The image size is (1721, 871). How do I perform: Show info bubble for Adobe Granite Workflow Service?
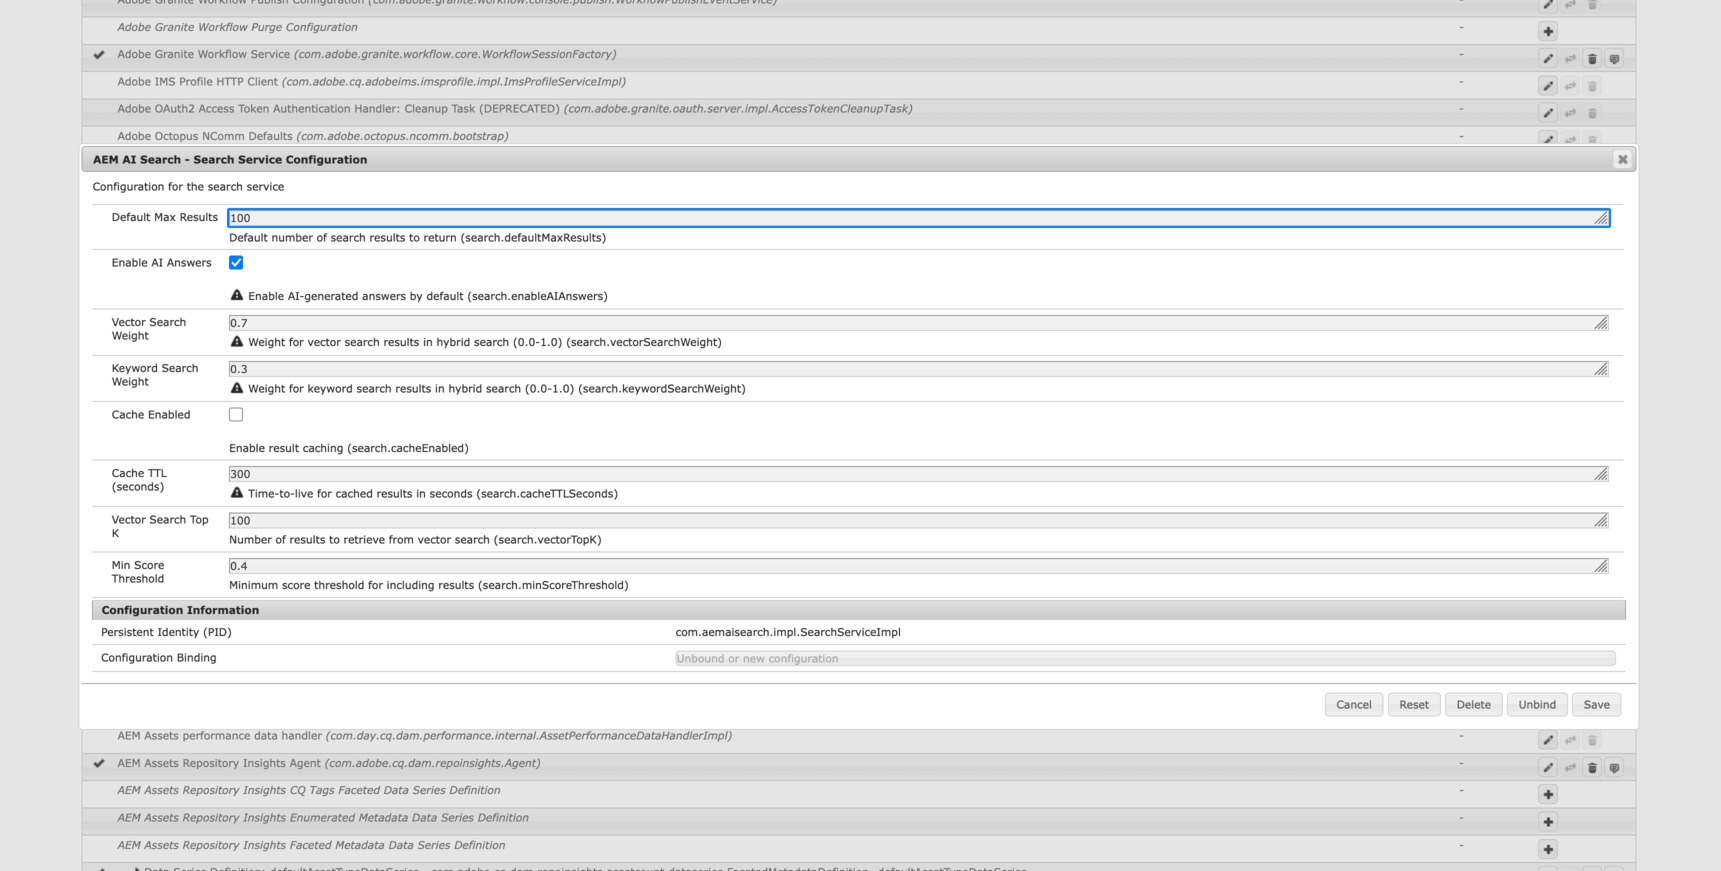coord(1614,59)
